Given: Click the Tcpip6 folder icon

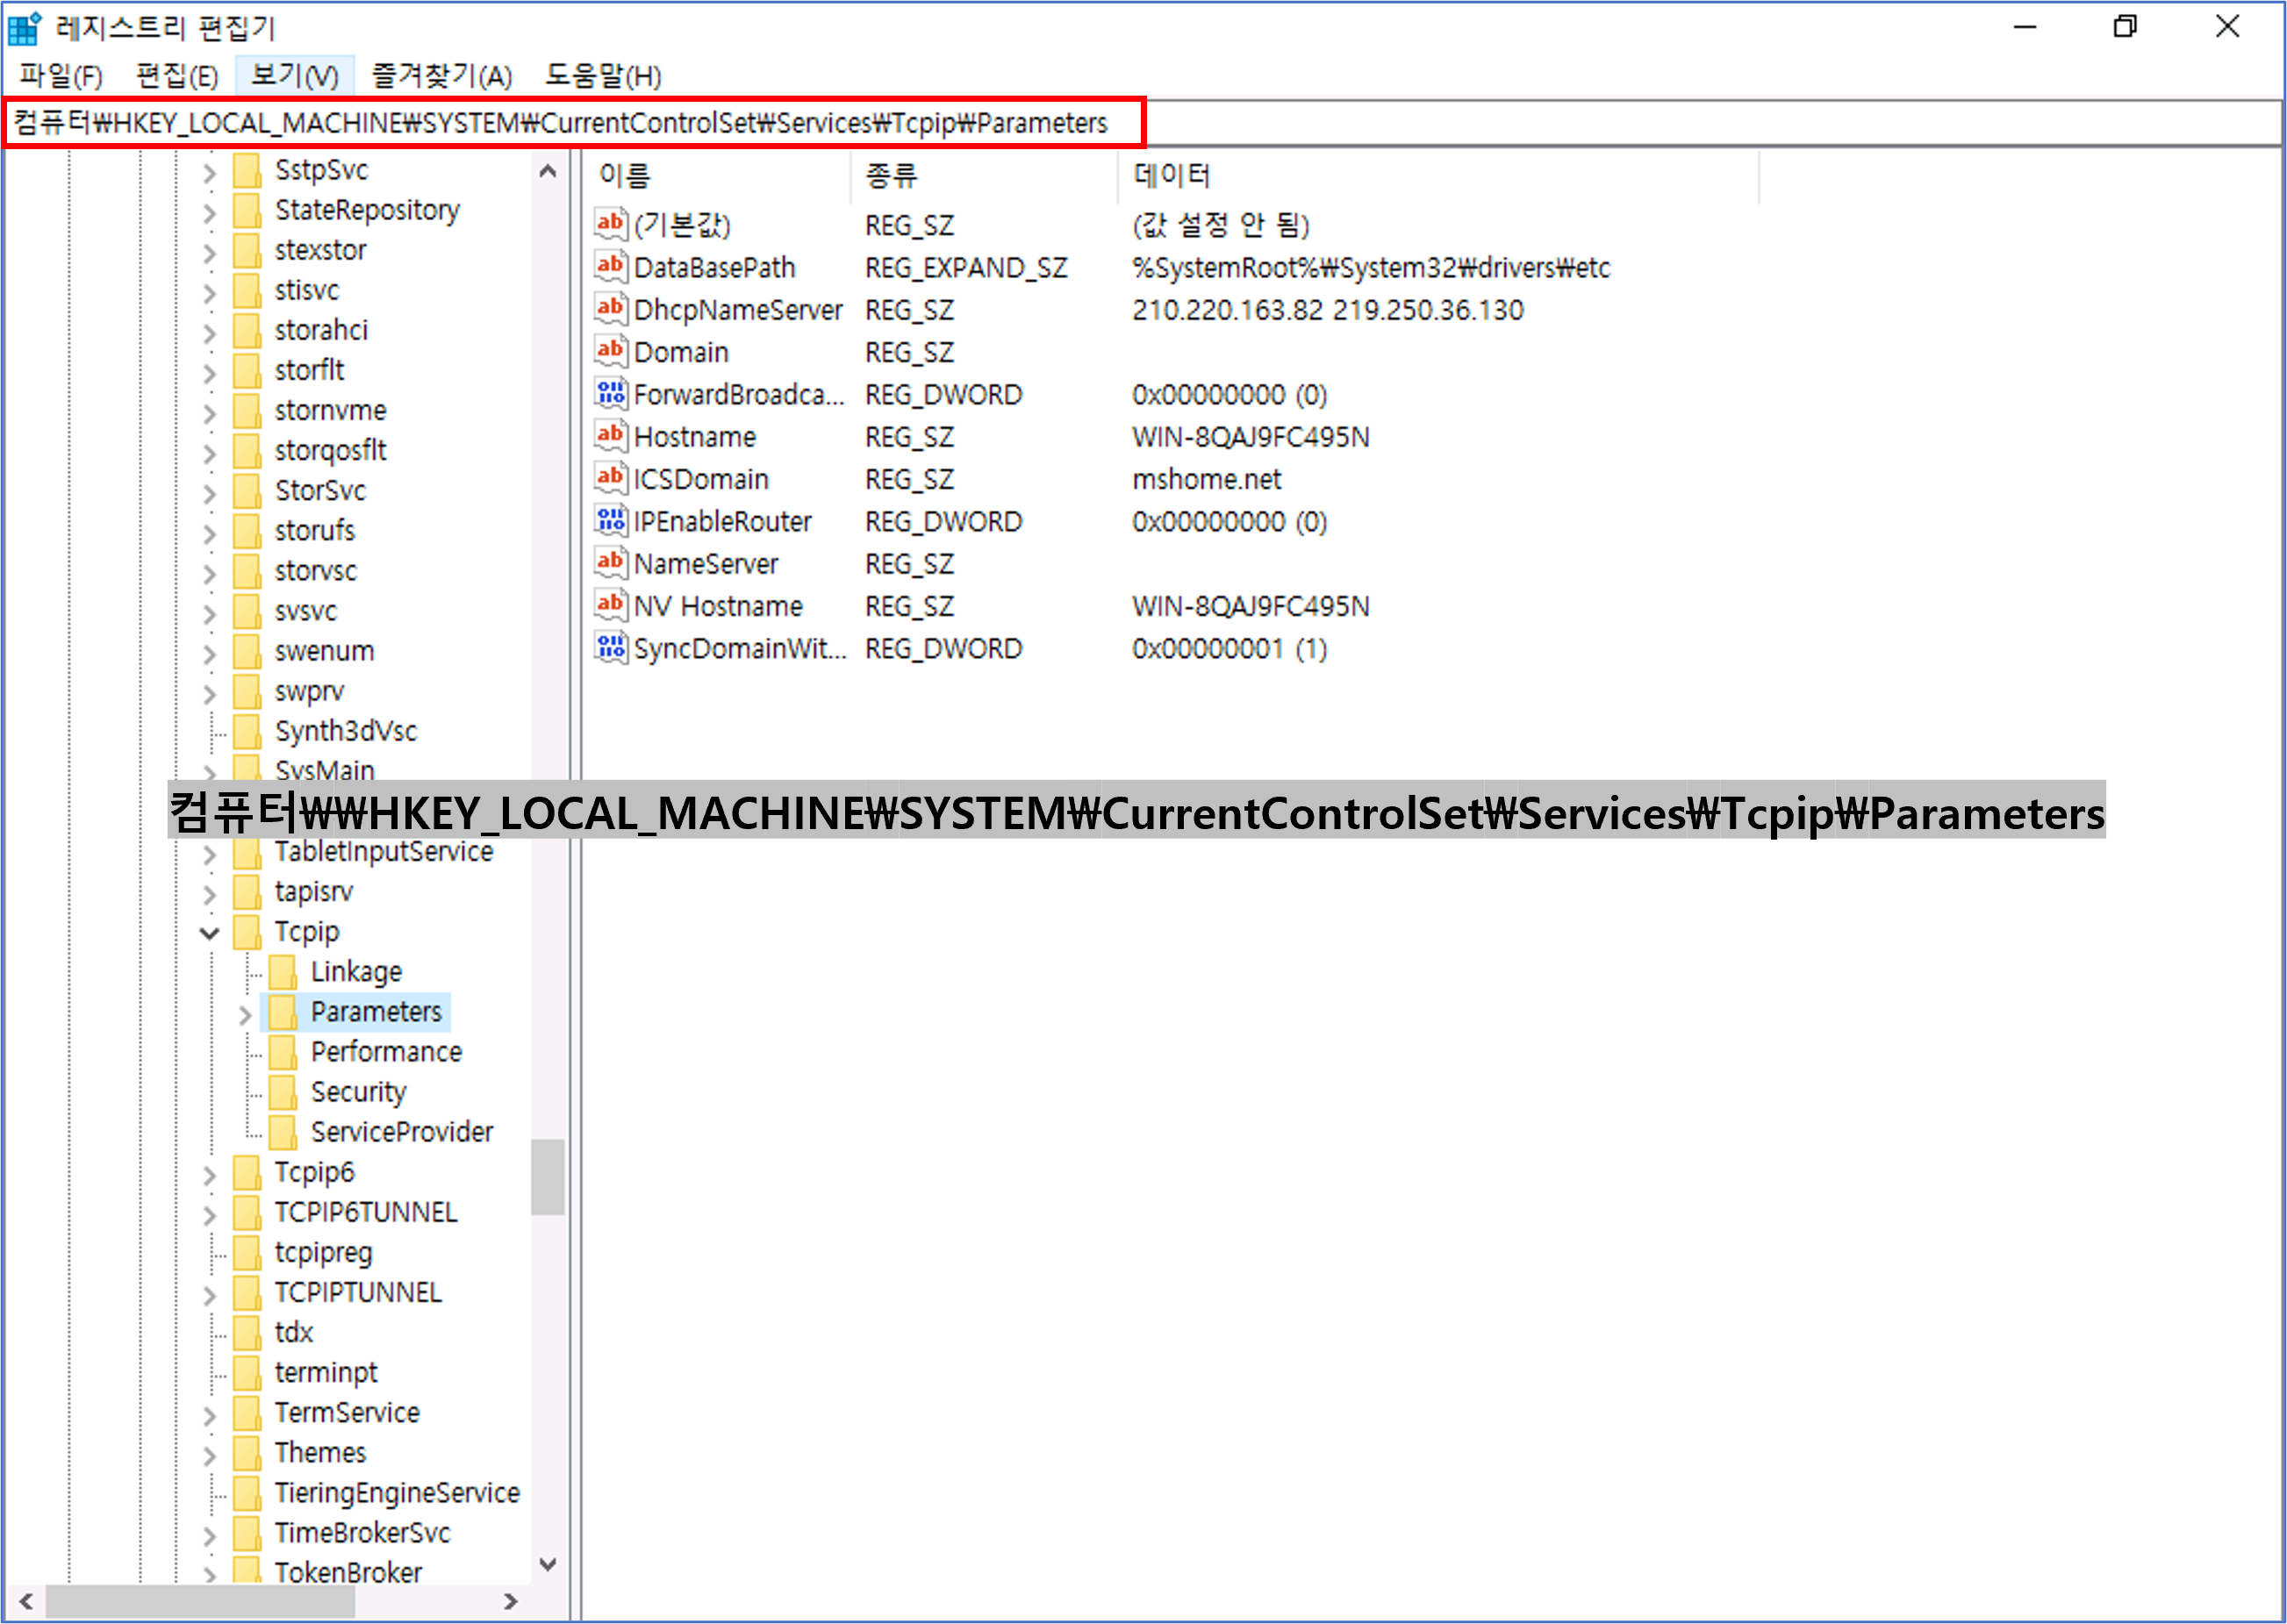Looking at the screenshot, I should point(247,1172).
